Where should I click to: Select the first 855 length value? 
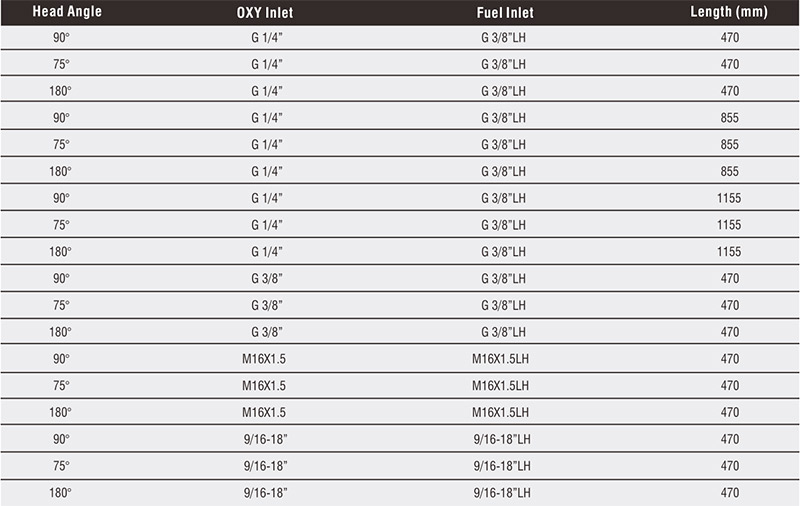click(x=730, y=118)
